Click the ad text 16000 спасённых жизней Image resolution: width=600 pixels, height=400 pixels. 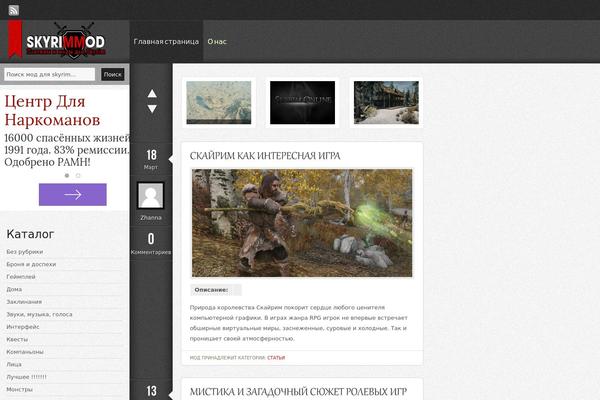tap(67, 138)
